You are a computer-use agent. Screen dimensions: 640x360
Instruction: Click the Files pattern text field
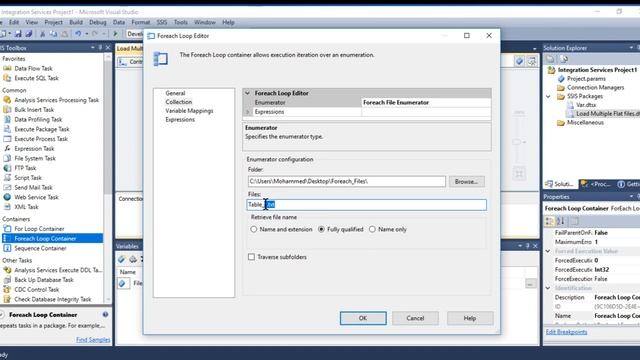click(367, 205)
